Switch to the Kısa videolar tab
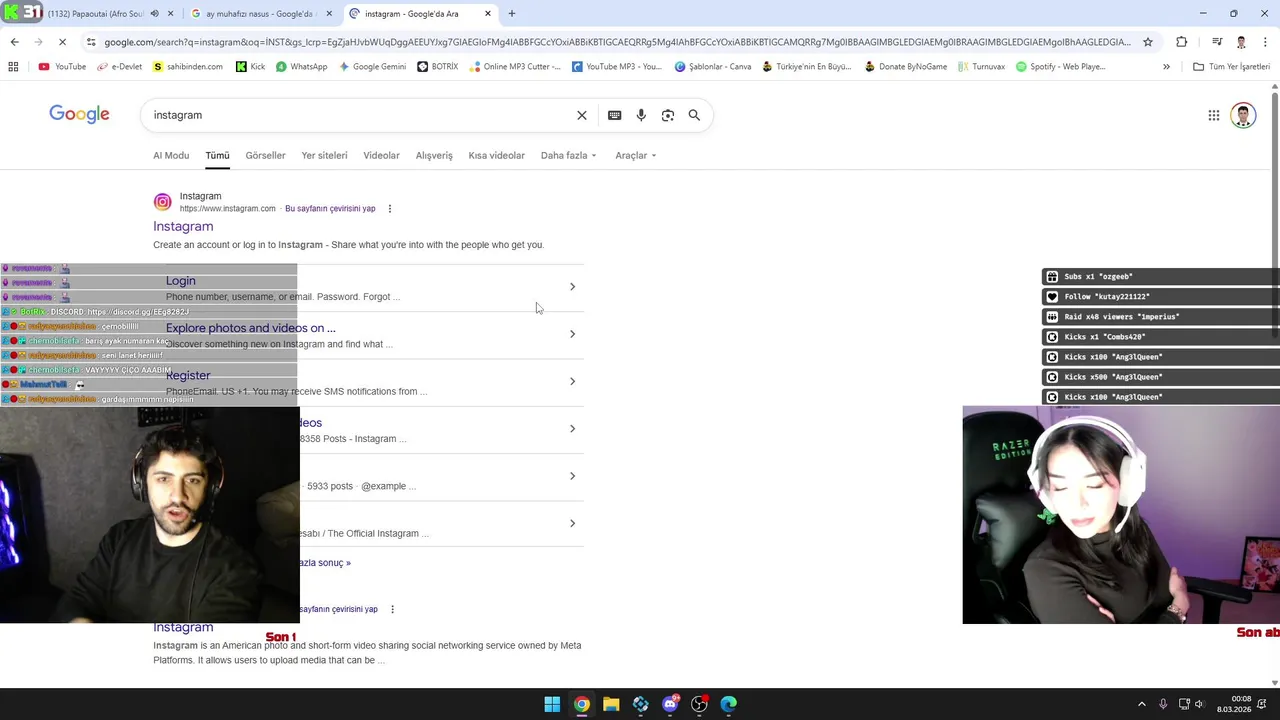 click(496, 156)
